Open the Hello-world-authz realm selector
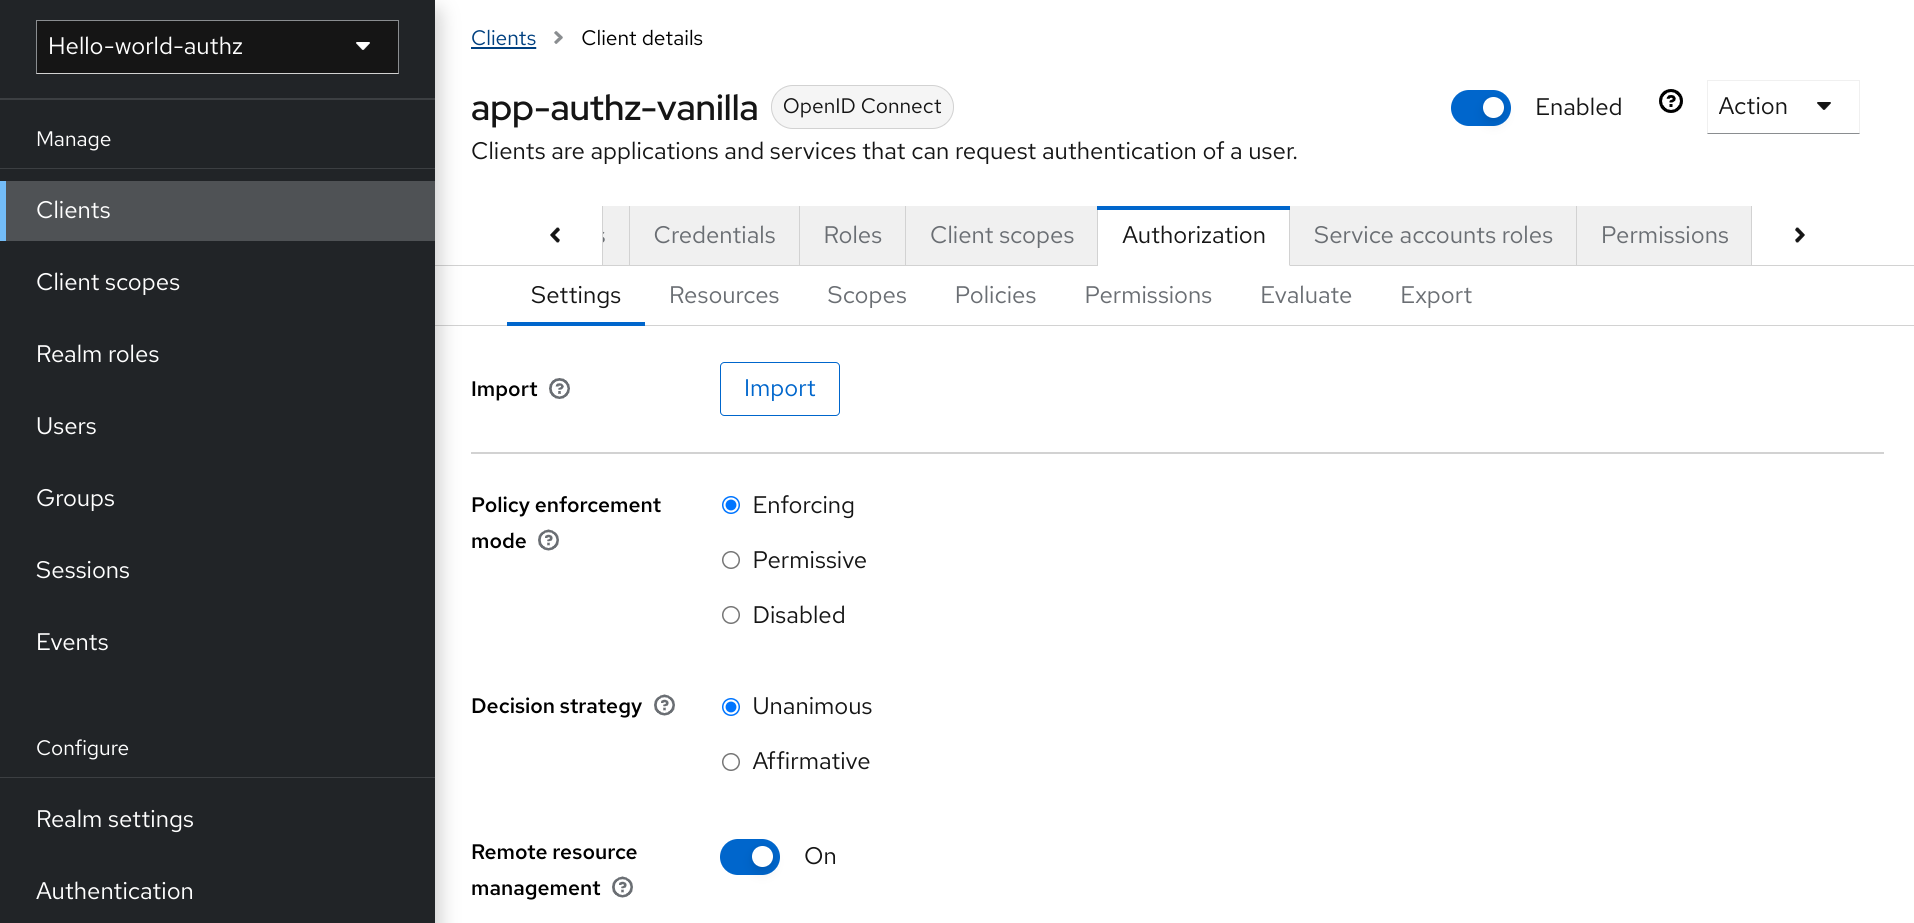 (x=216, y=46)
